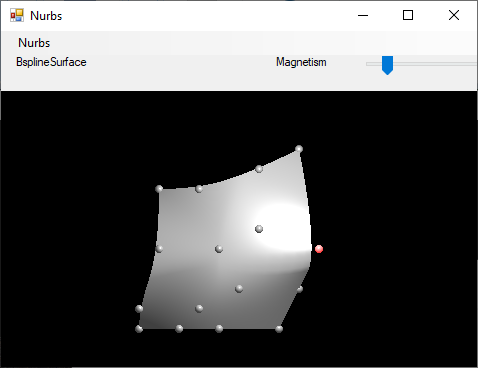Select the left edge middle control point

tap(159, 249)
